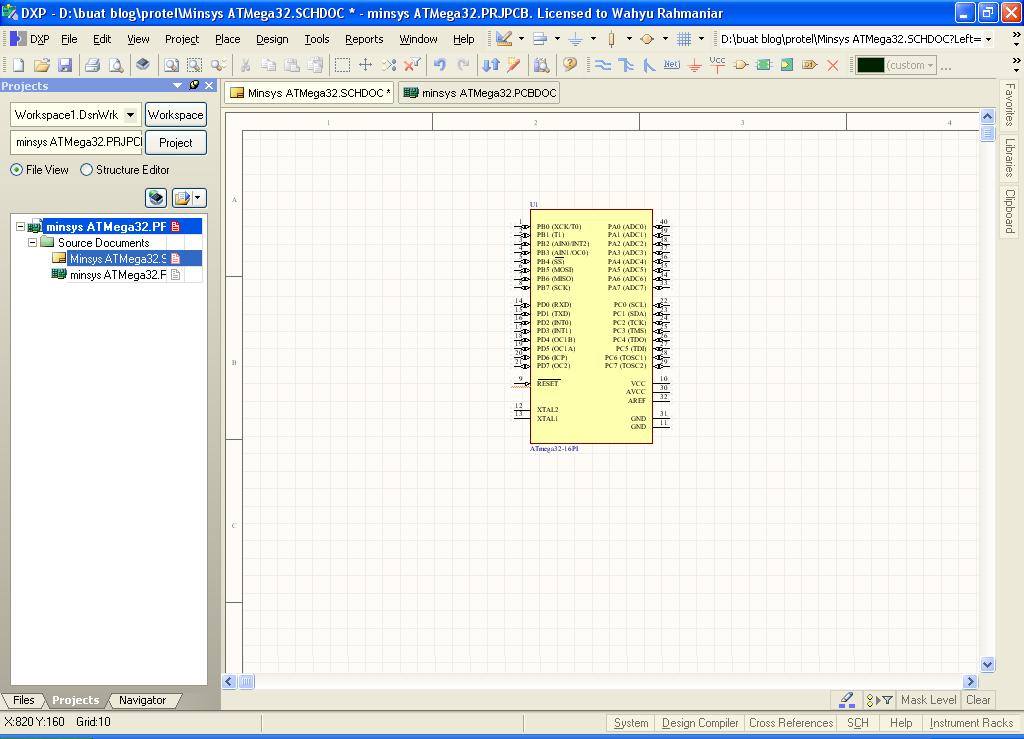Viewport: 1024px width, 739px height.
Task: Create a new document from toolbar
Action: click(18, 65)
